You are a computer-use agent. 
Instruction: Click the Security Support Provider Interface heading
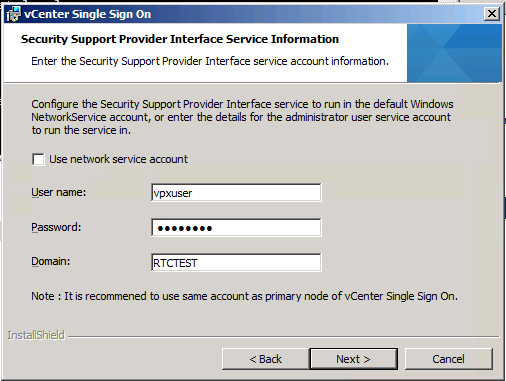tap(180, 39)
